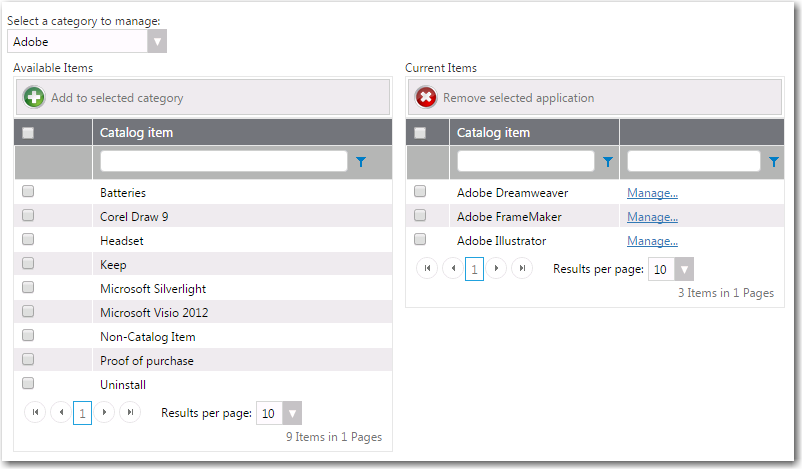Click the green plus Add icon
This screenshot has width=802, height=469.
(34, 97)
